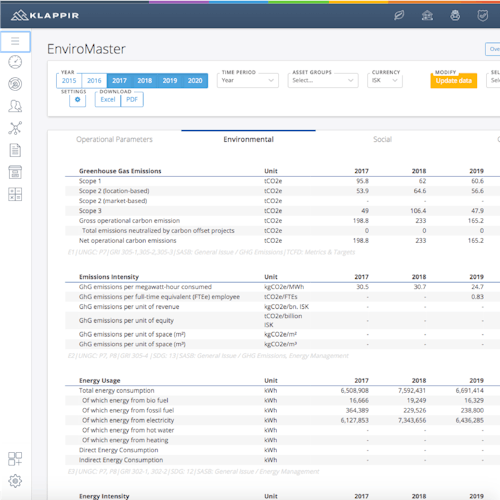The height and width of the screenshot is (500, 500).
Task: Click the Scope 3 row label
Action: coord(90,211)
